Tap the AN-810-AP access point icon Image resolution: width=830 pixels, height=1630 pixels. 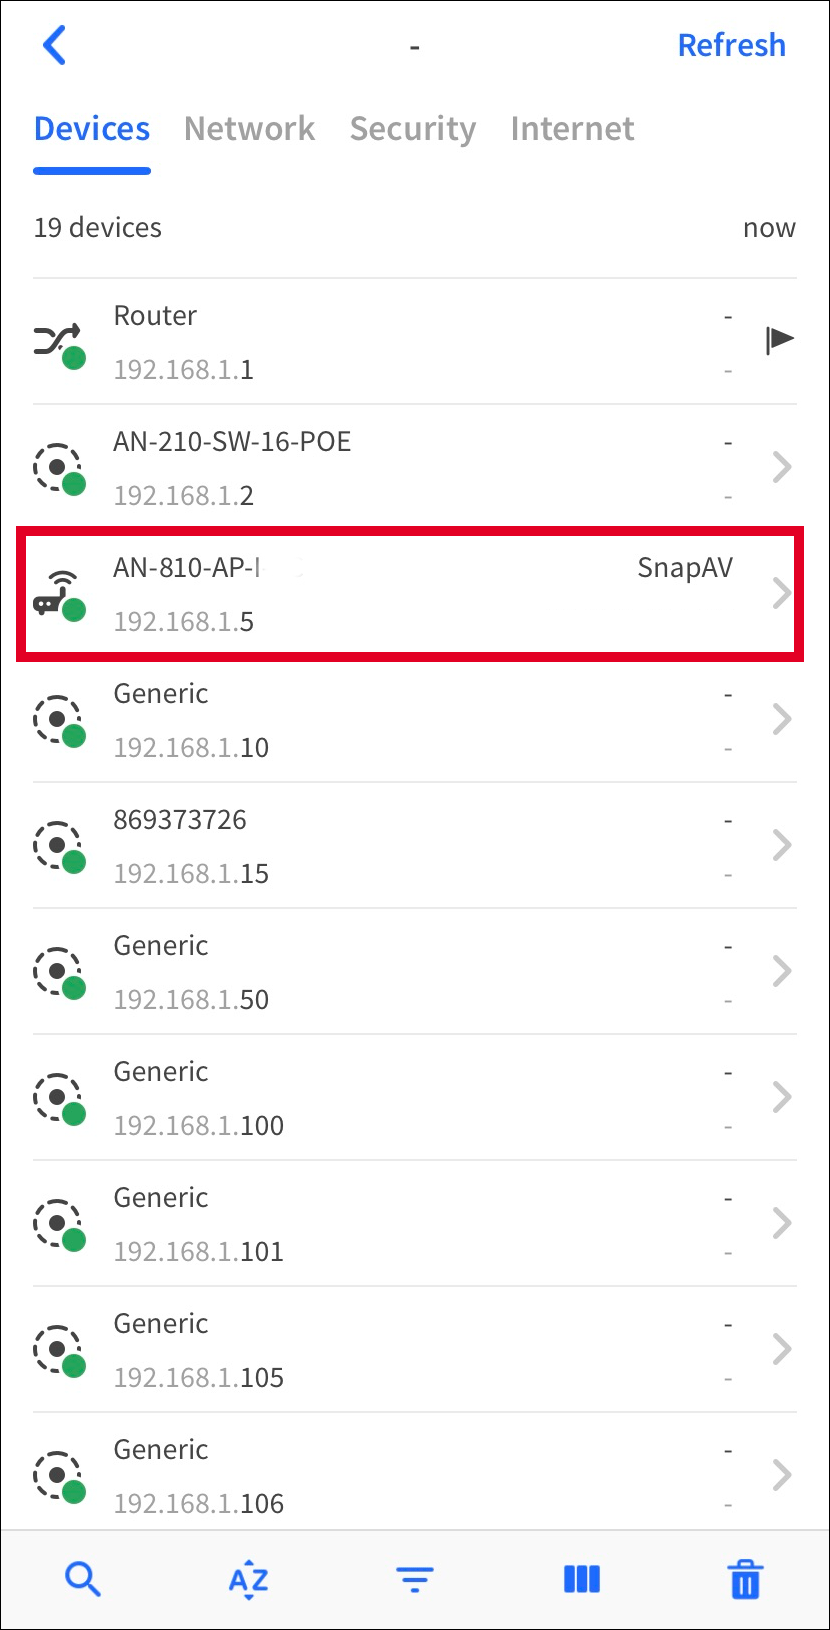58,594
